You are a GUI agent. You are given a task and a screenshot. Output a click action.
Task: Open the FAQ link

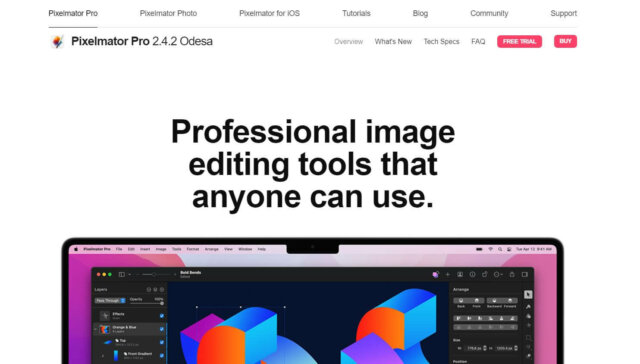(x=478, y=42)
